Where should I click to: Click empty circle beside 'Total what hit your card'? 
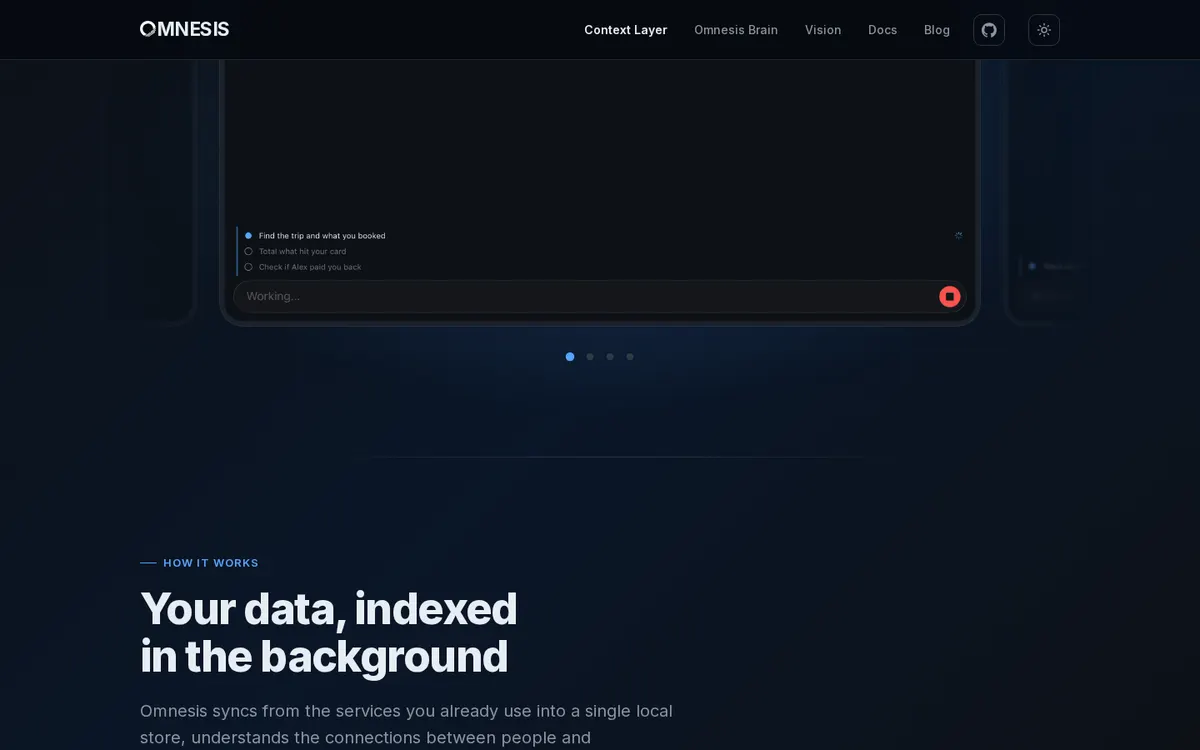[248, 251]
